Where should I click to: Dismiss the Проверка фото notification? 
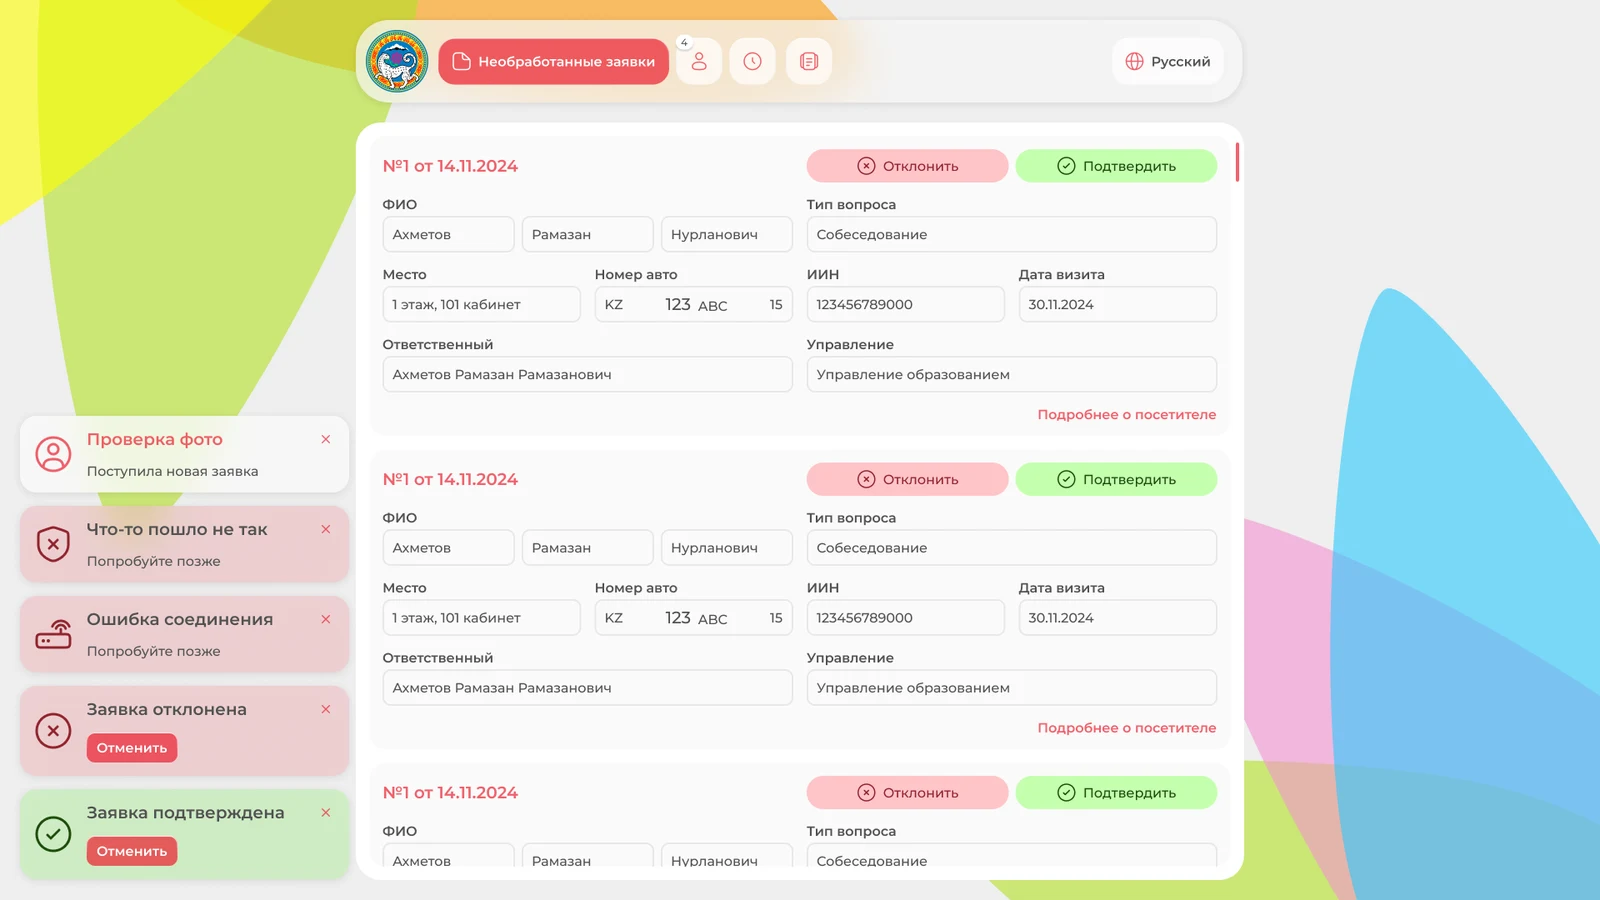[326, 439]
